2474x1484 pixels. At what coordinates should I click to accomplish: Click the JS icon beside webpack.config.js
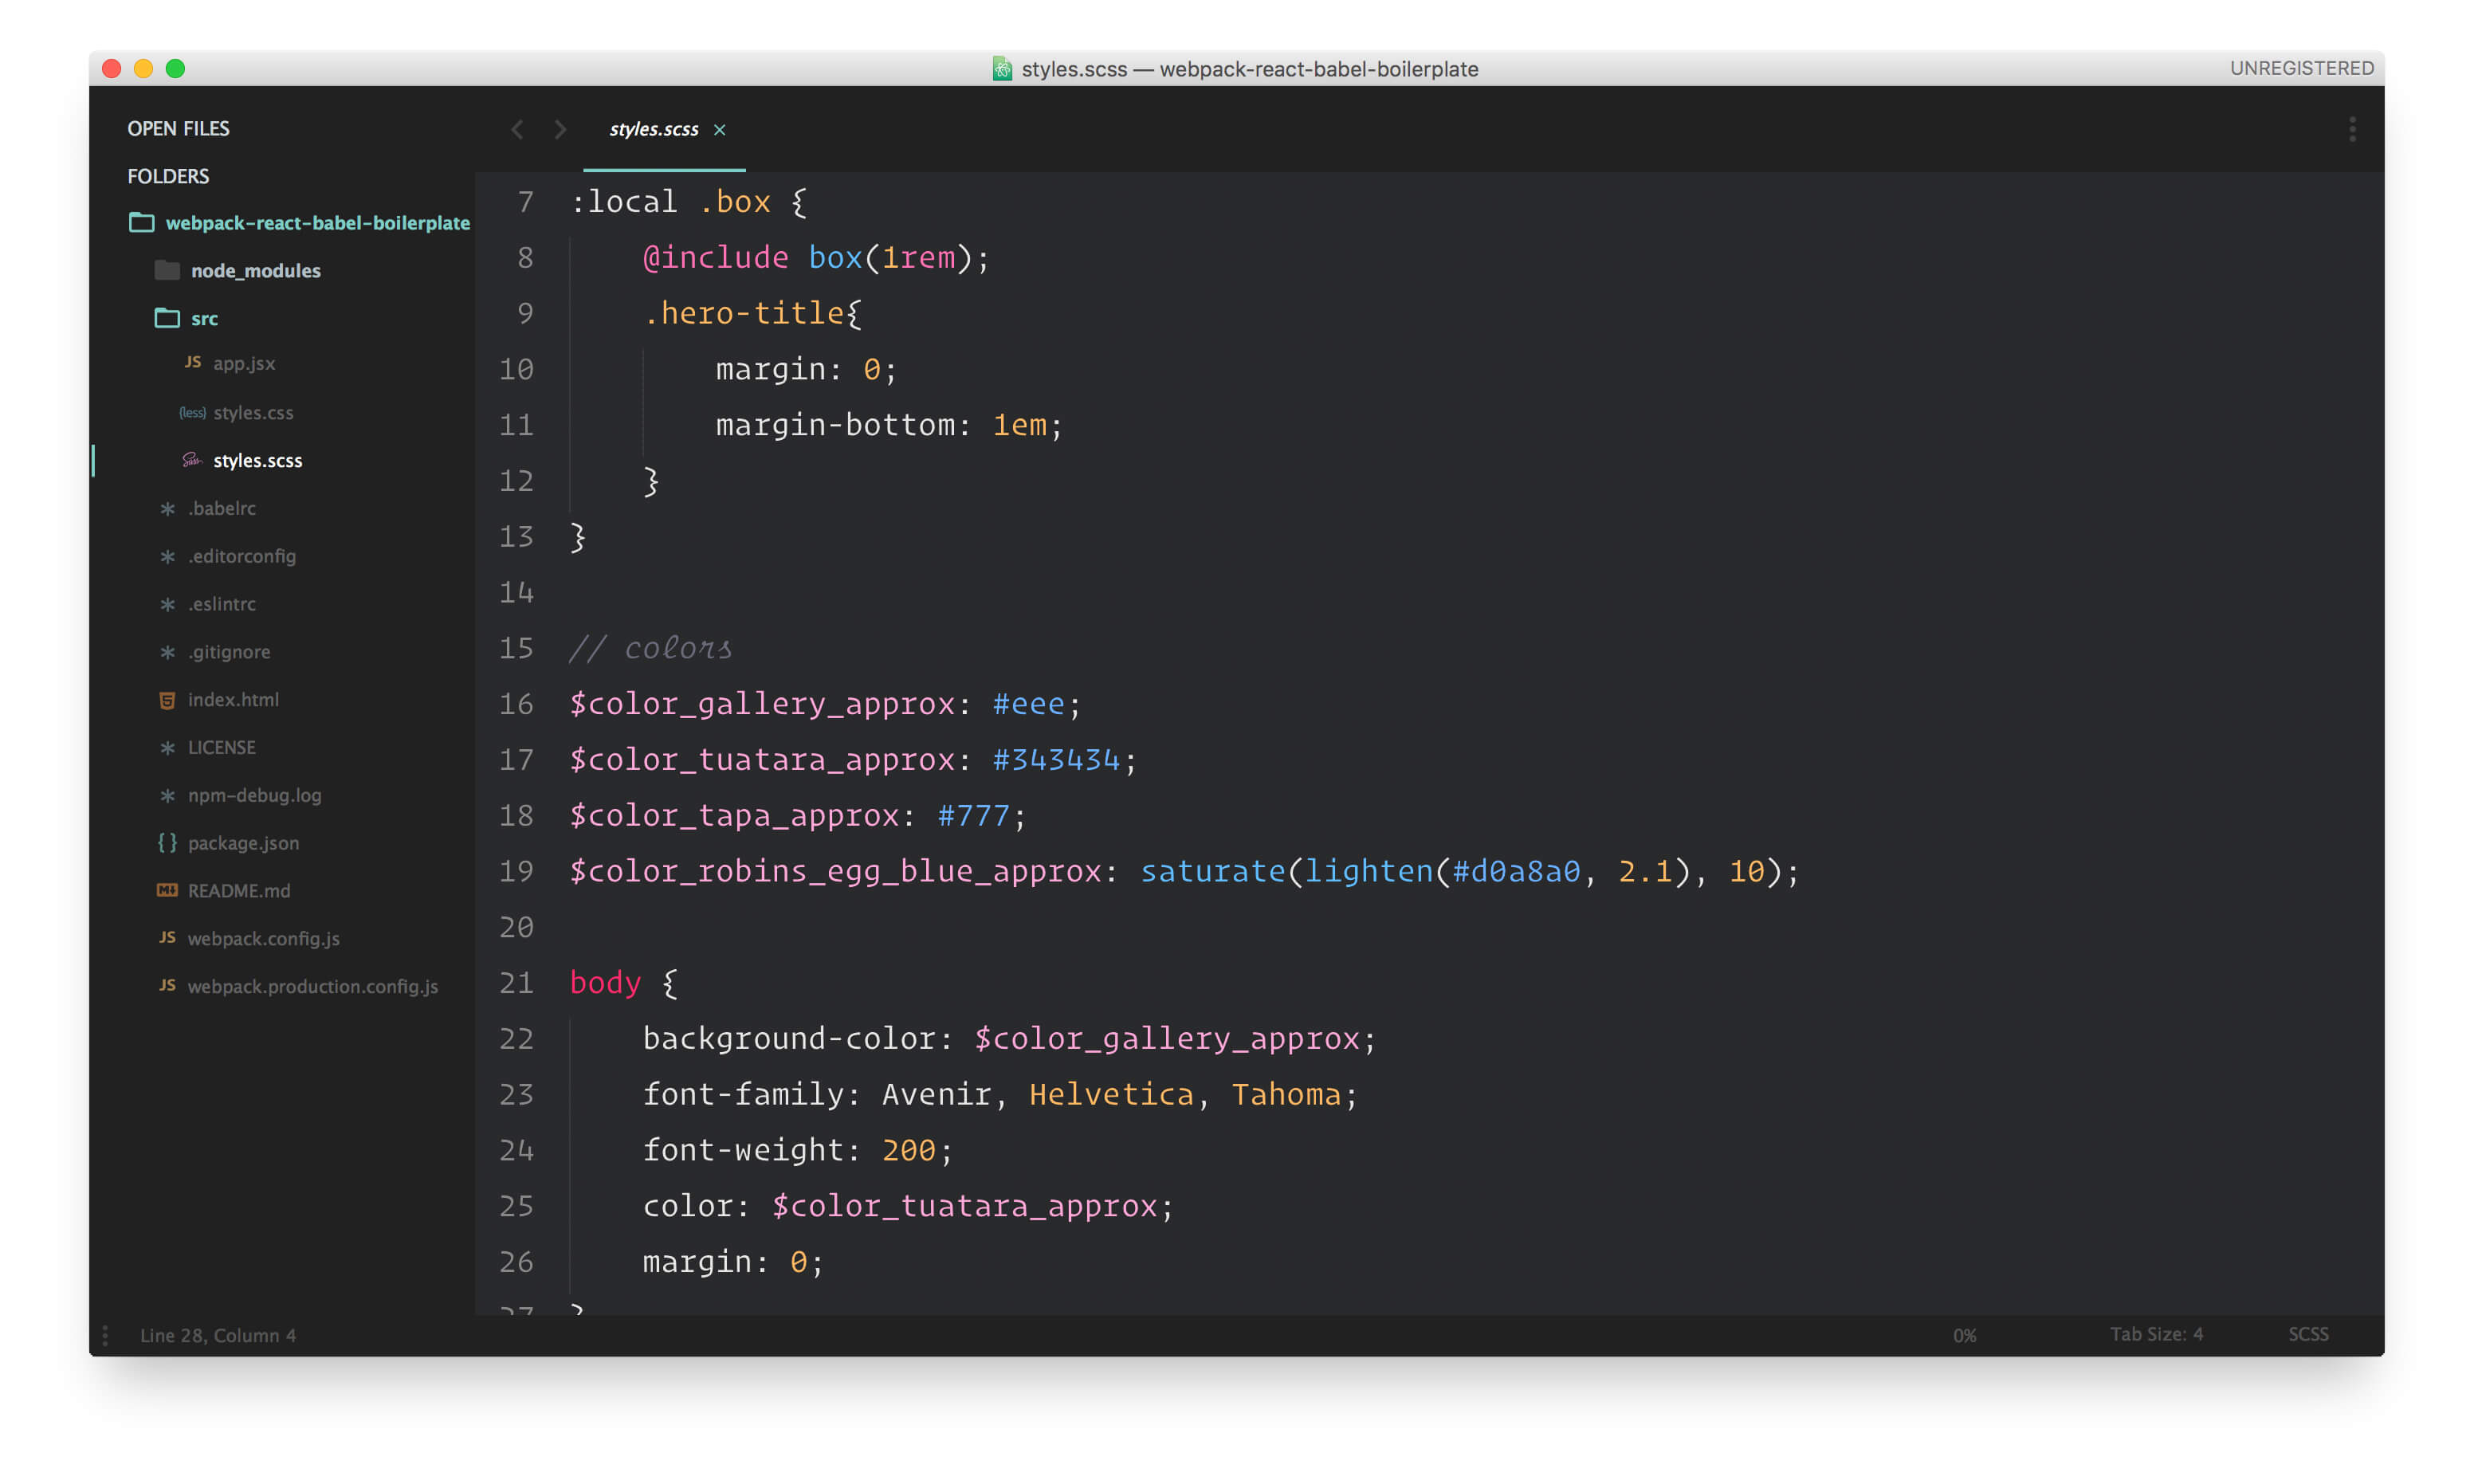[167, 937]
